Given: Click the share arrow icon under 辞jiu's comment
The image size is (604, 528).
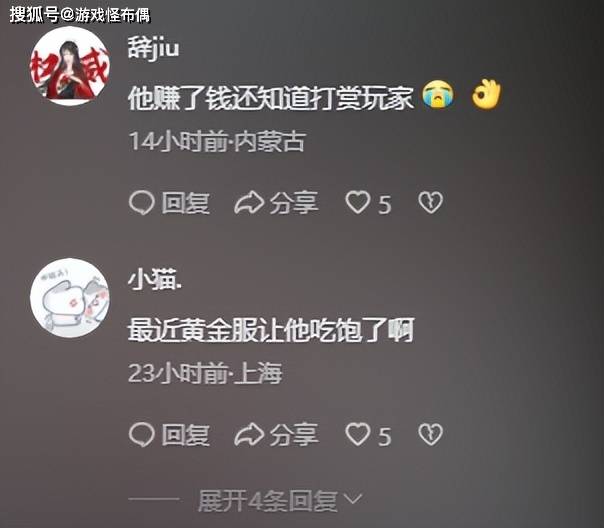Looking at the screenshot, I should pos(249,203).
